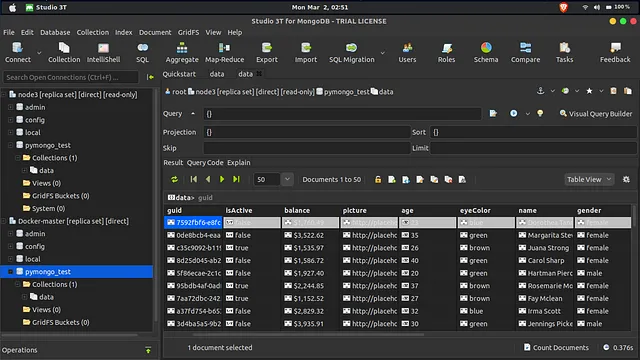The height and width of the screenshot is (360, 640).
Task: Open the Database menu
Action: tap(55, 32)
